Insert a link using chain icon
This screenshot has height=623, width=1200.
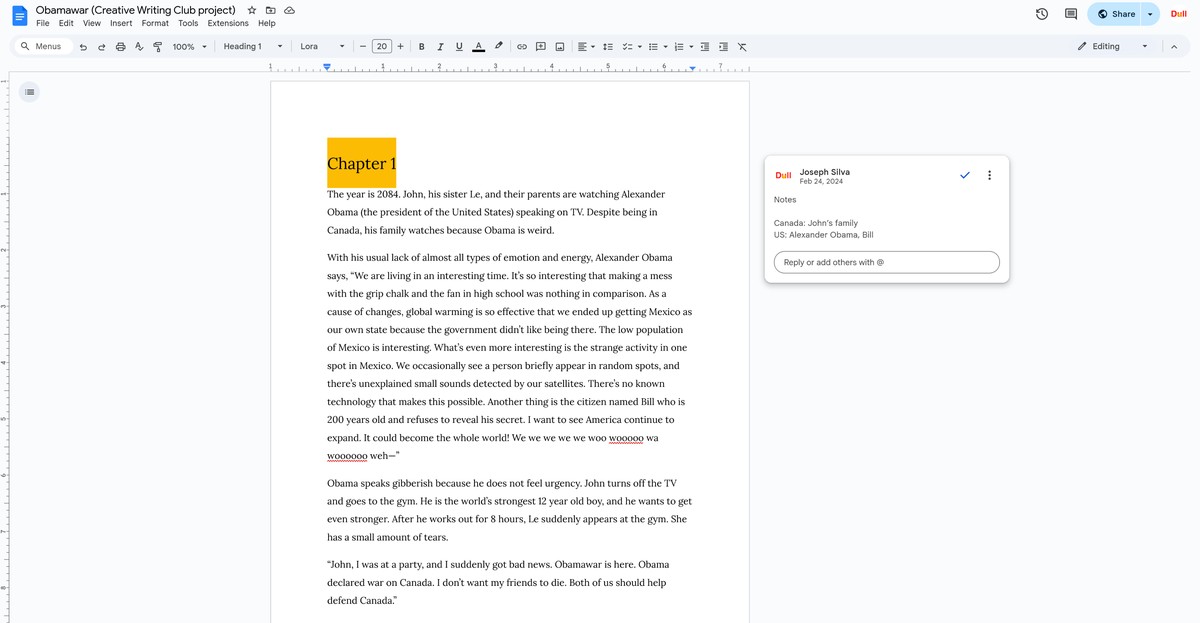pyautogui.click(x=521, y=47)
